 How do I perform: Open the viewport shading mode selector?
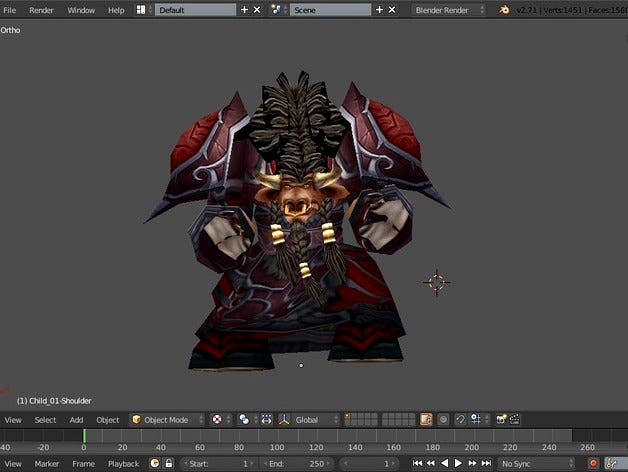coord(217,420)
